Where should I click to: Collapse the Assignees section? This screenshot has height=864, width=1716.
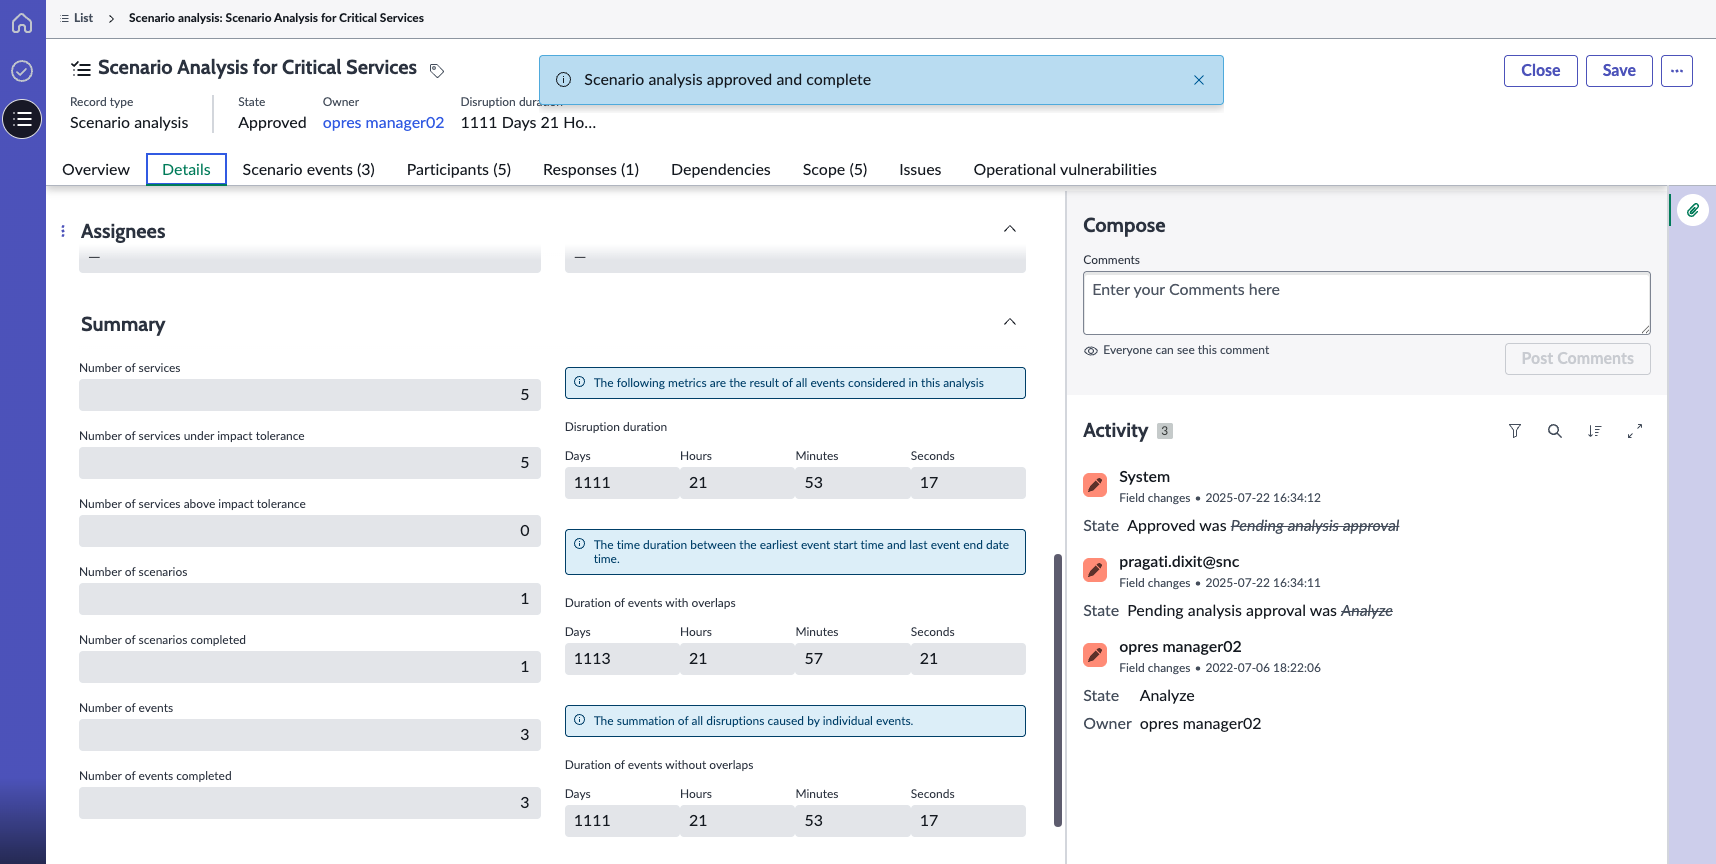coord(1010,229)
